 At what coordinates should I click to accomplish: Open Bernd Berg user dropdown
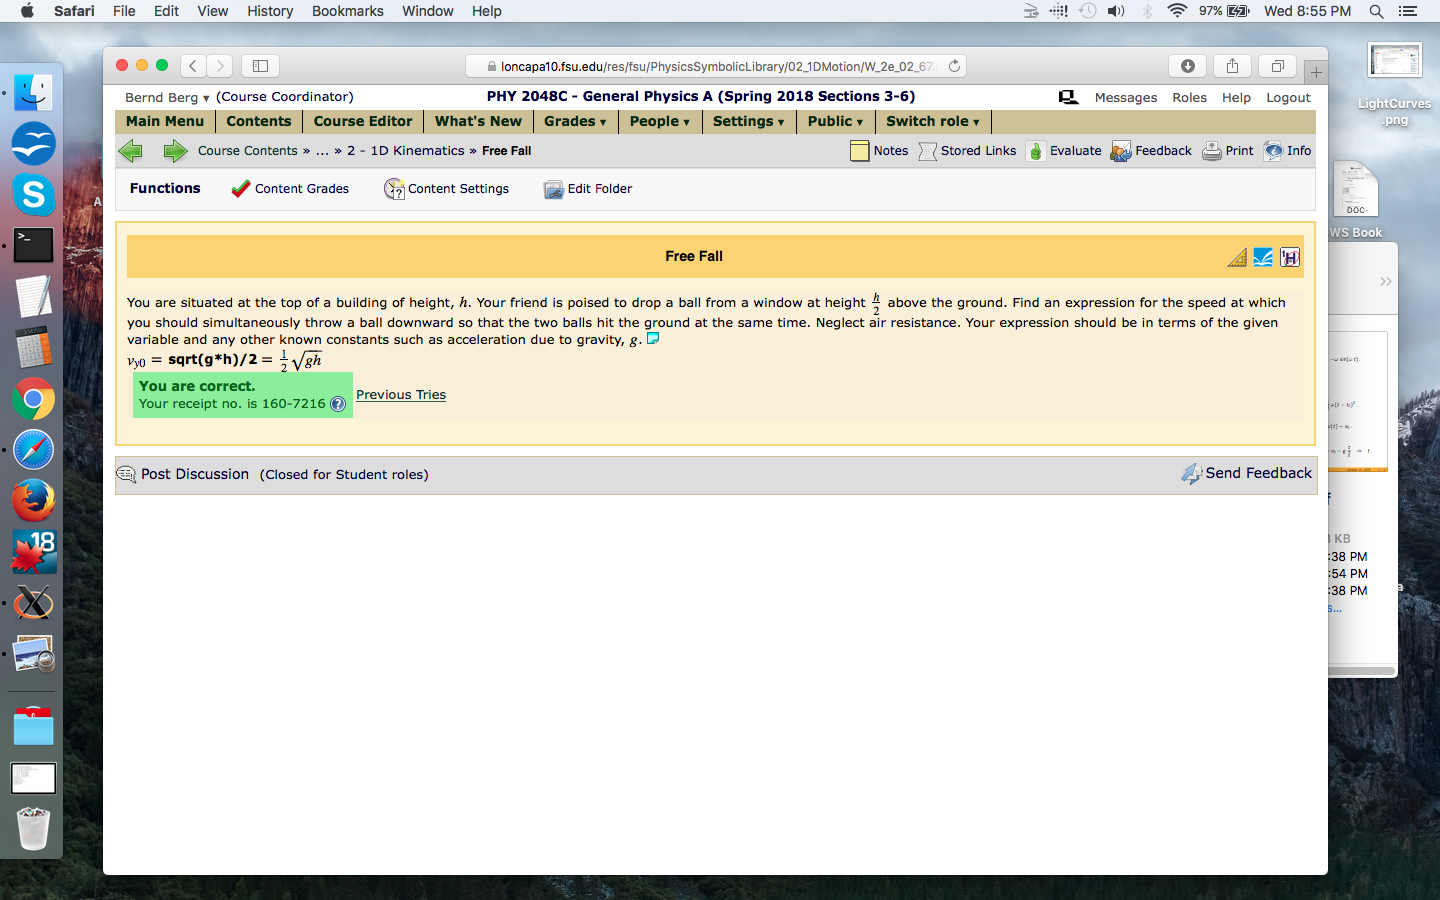pyautogui.click(x=167, y=97)
